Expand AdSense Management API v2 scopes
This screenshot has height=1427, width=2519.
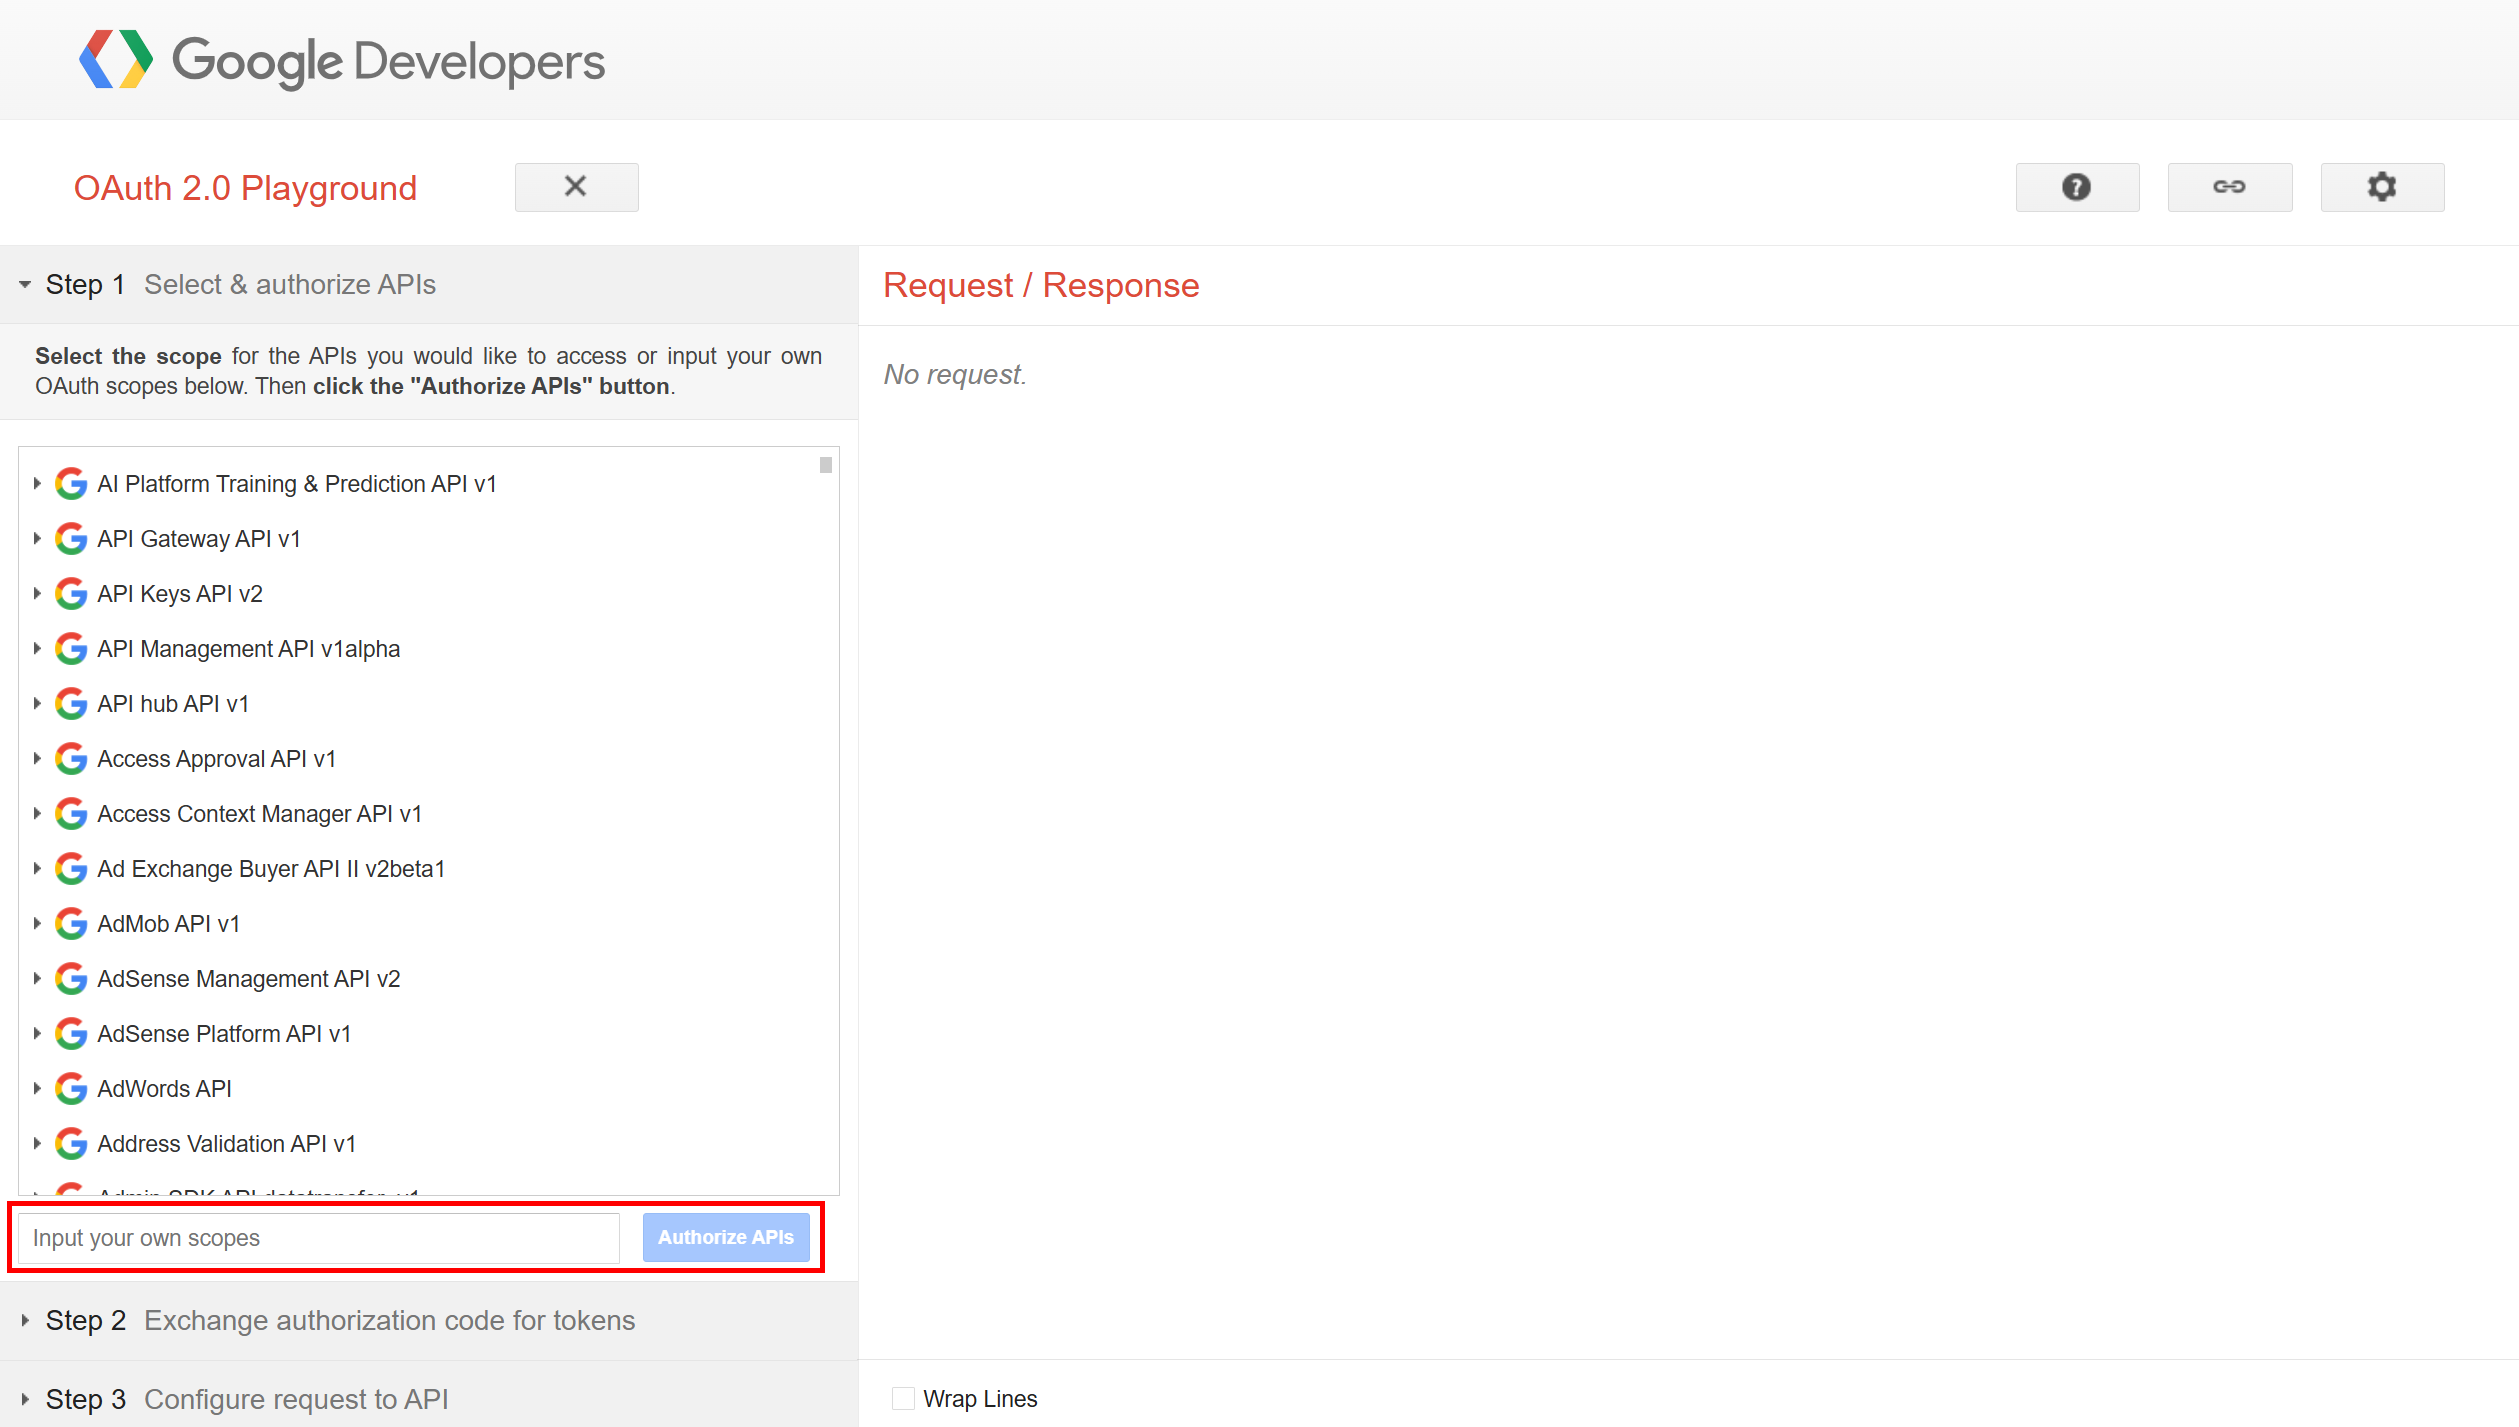pyautogui.click(x=37, y=978)
